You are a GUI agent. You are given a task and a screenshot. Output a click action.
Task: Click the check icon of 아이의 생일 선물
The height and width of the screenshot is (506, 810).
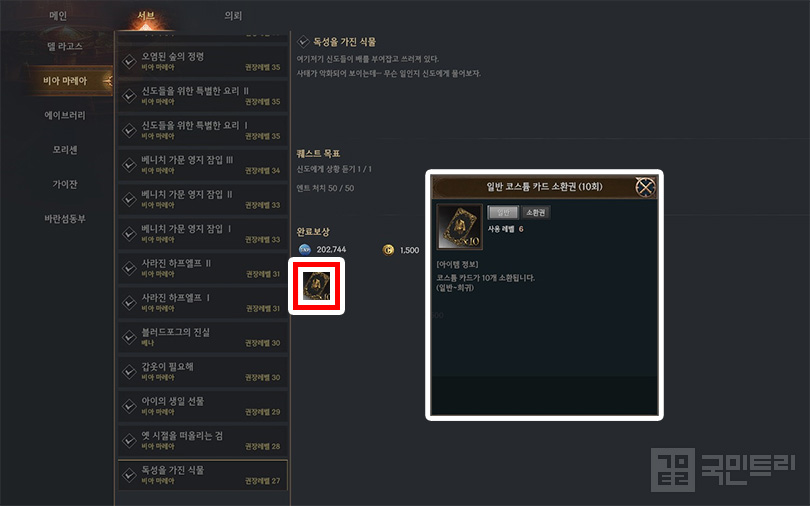point(129,406)
